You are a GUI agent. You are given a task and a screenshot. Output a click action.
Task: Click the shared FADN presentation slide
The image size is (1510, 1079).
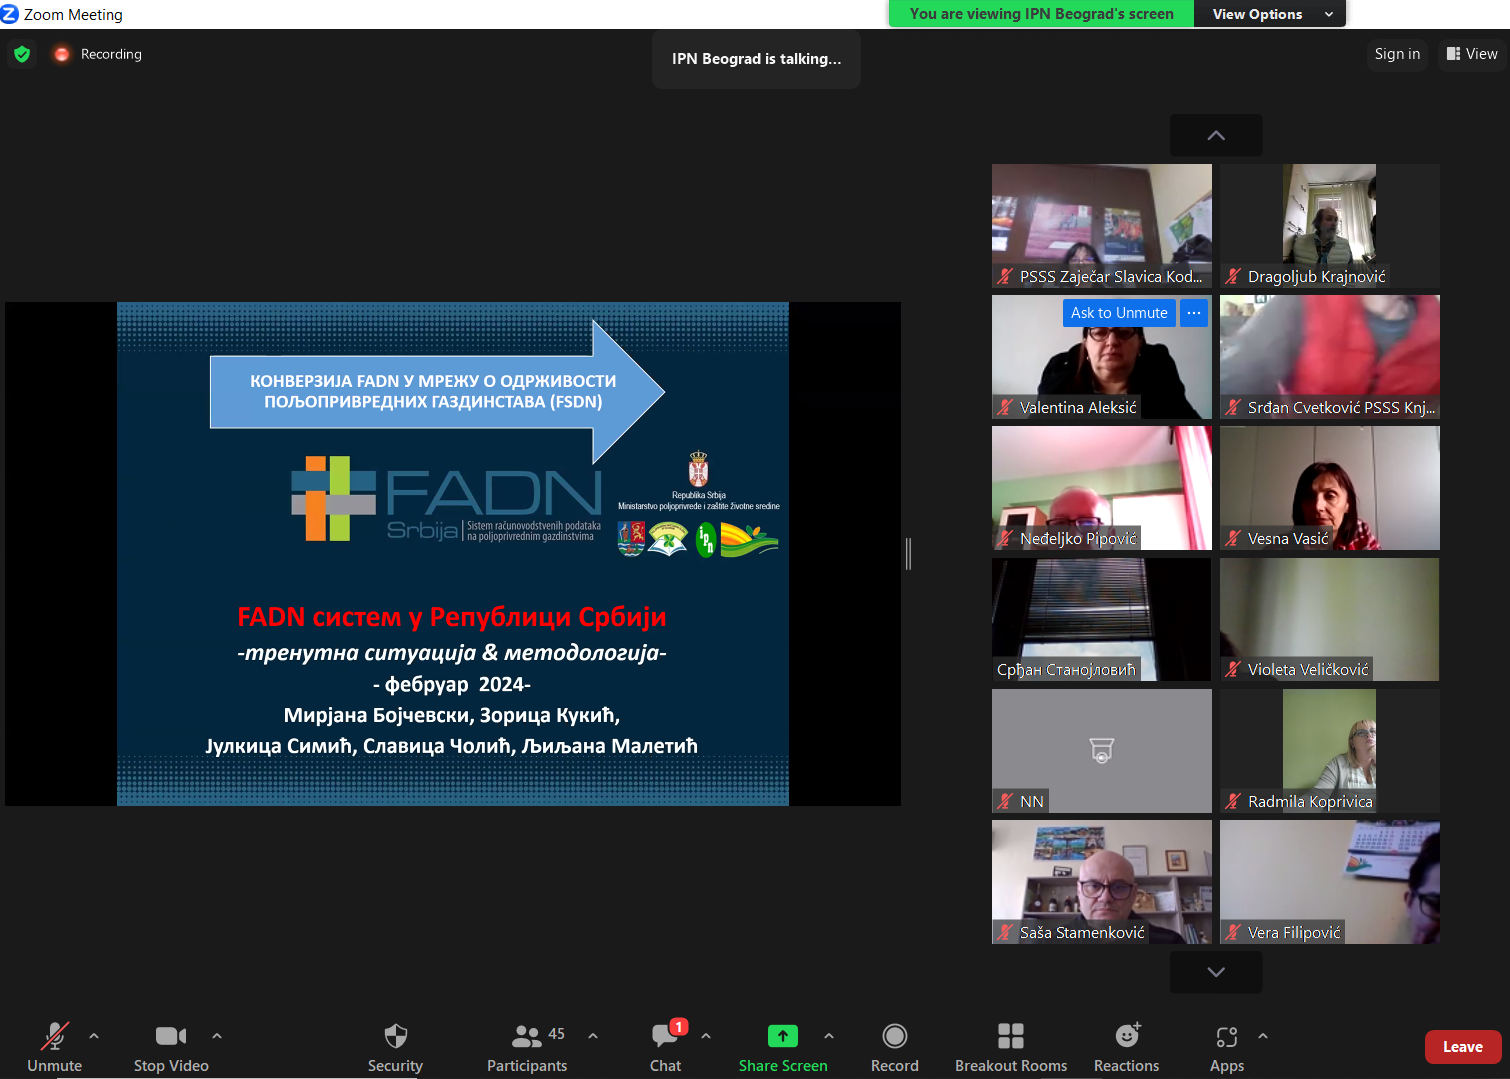[453, 554]
